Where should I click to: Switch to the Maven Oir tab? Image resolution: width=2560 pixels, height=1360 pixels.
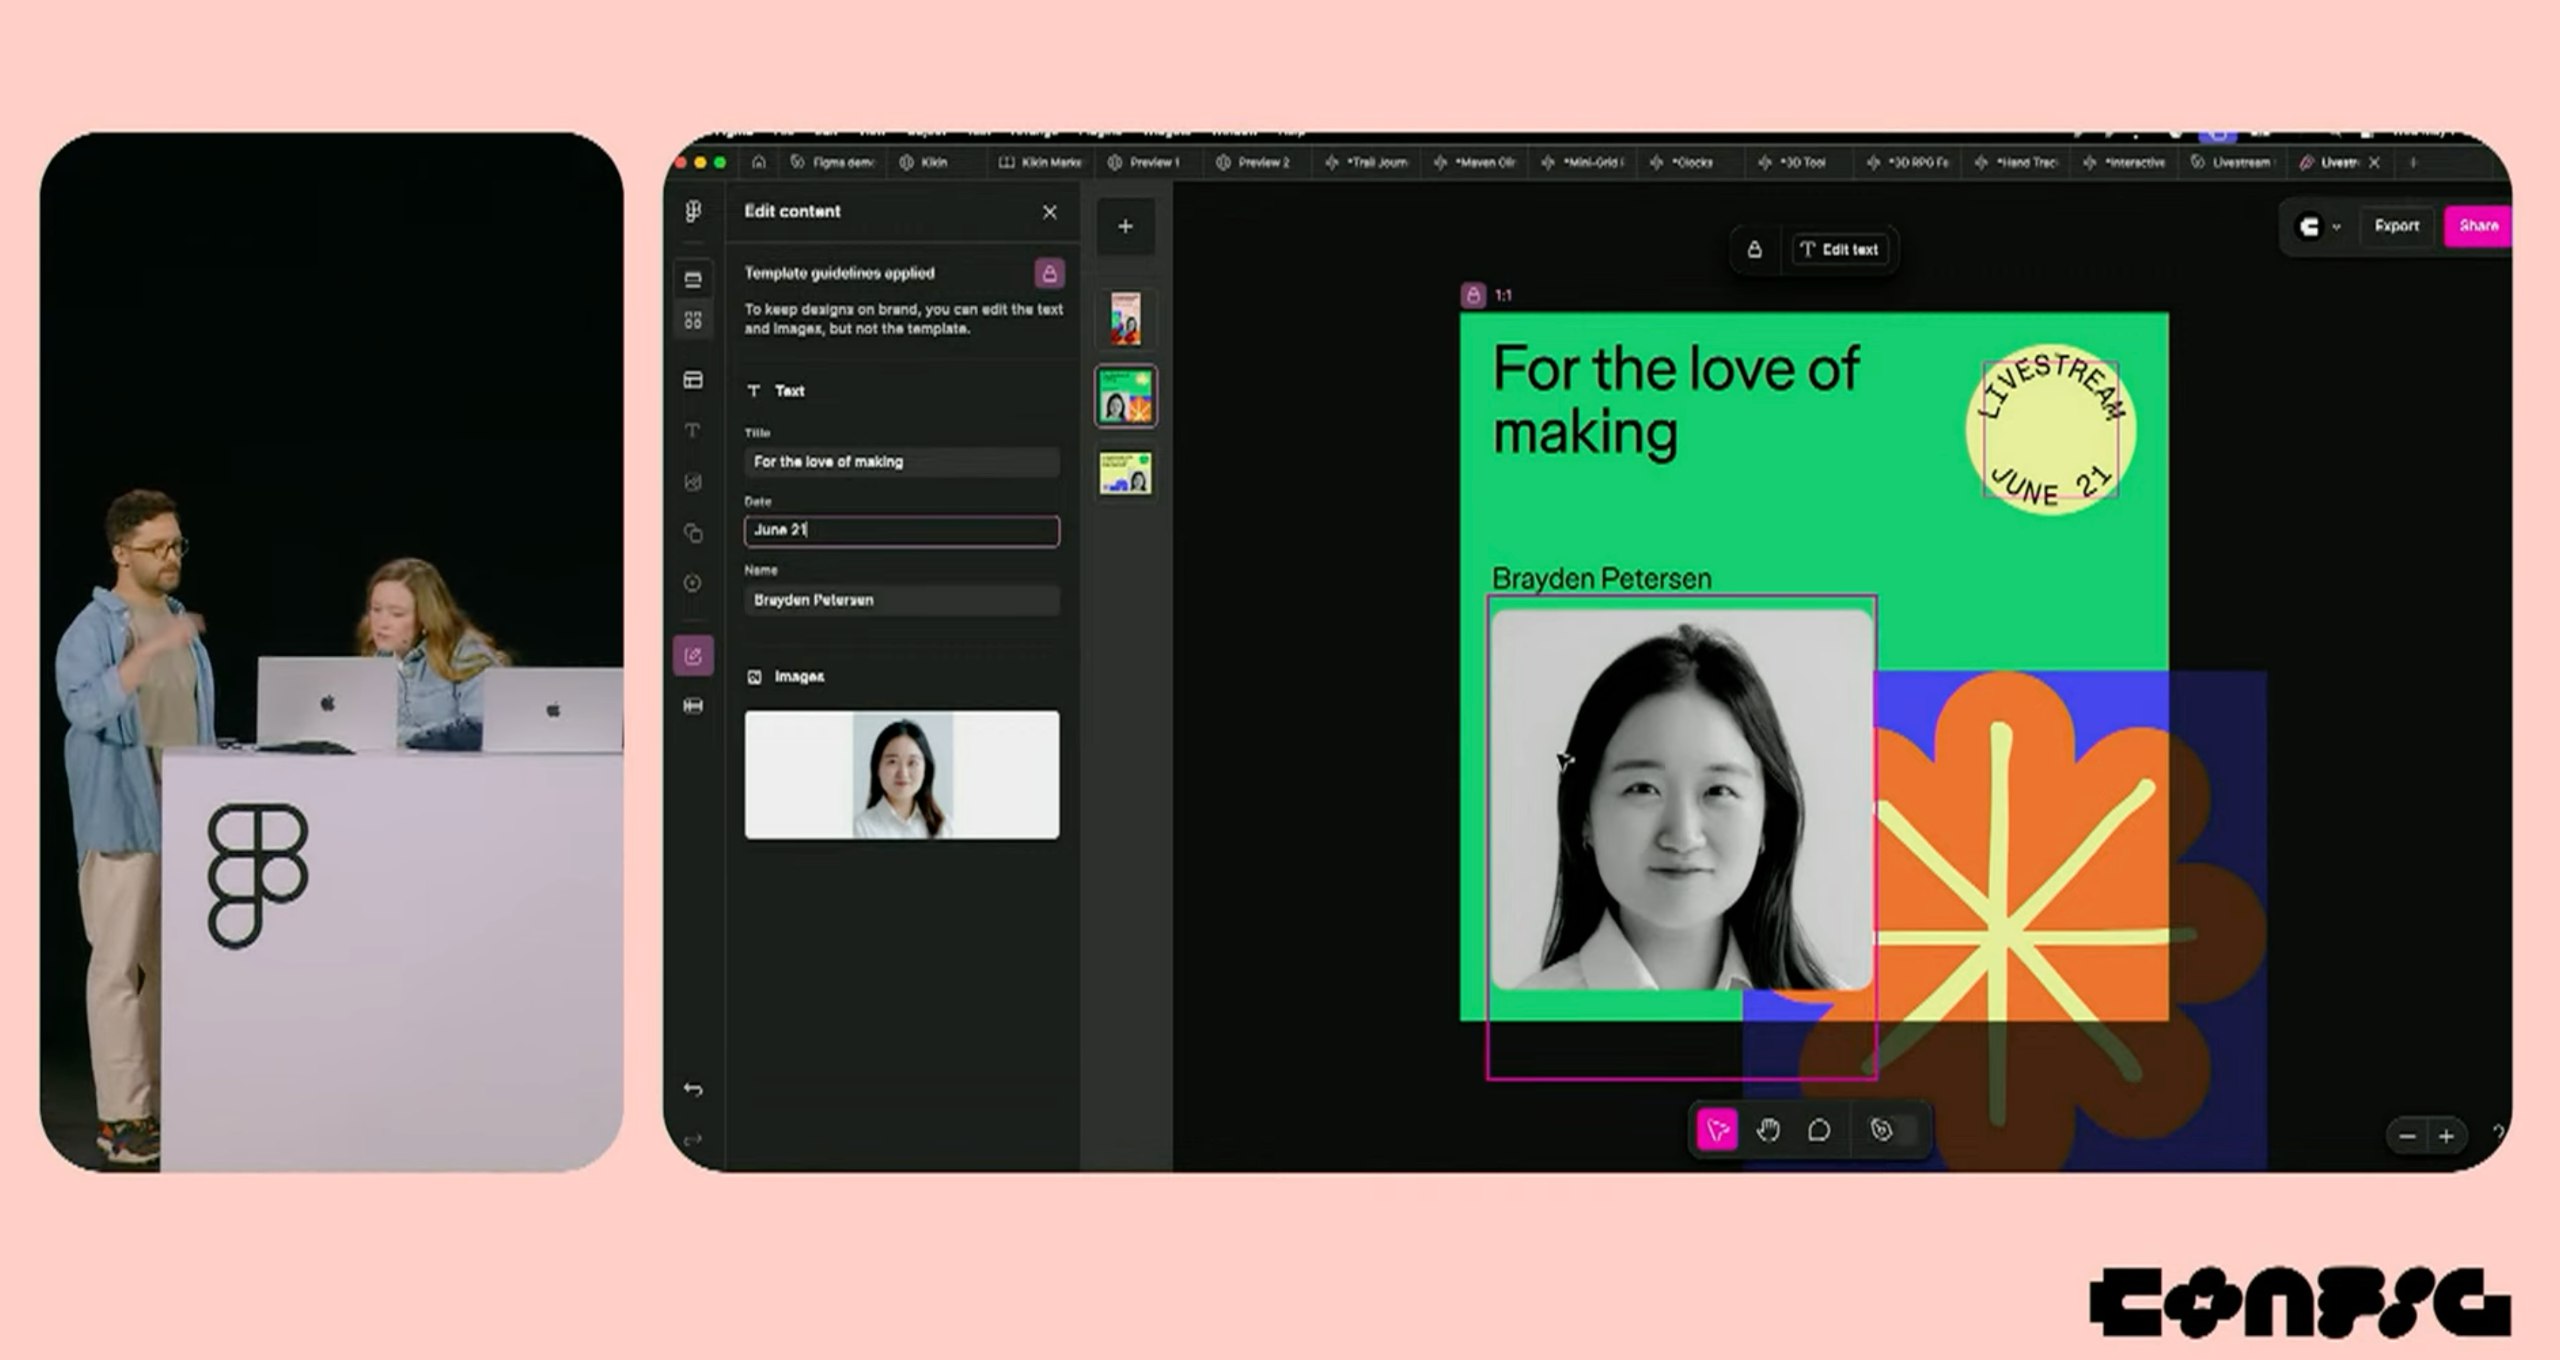point(1475,162)
